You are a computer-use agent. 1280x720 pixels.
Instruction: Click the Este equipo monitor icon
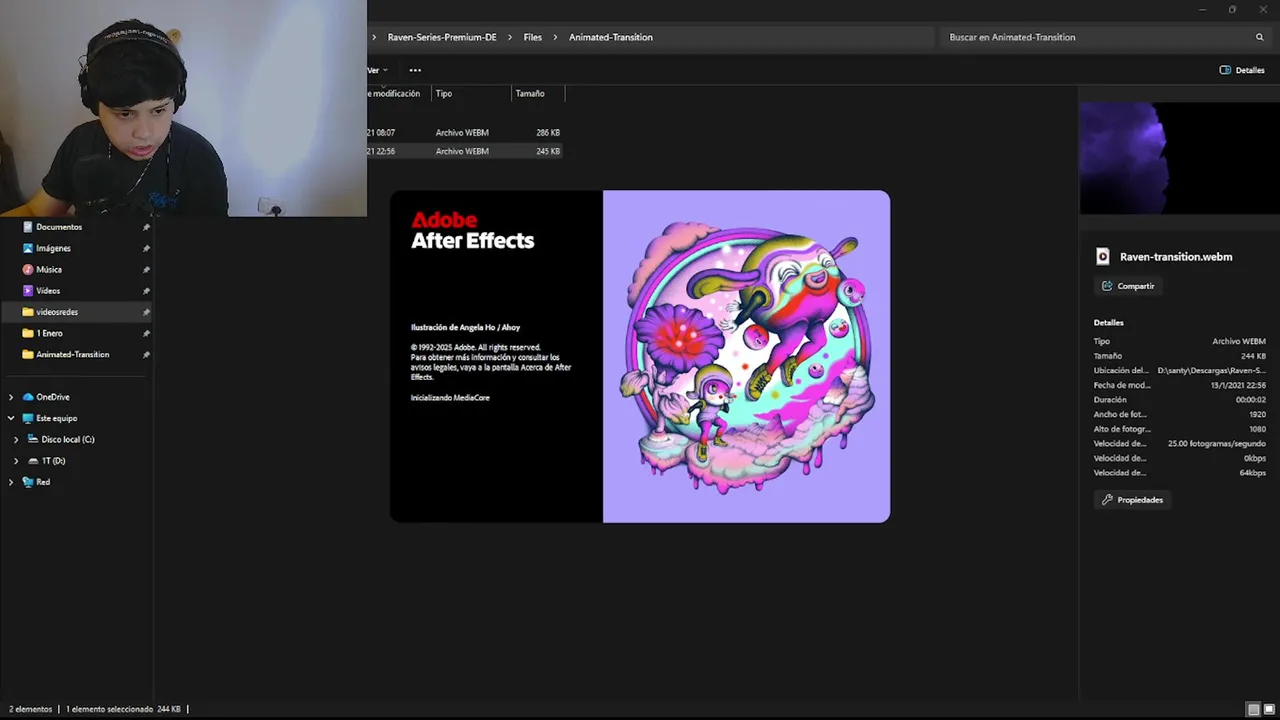coord(28,418)
